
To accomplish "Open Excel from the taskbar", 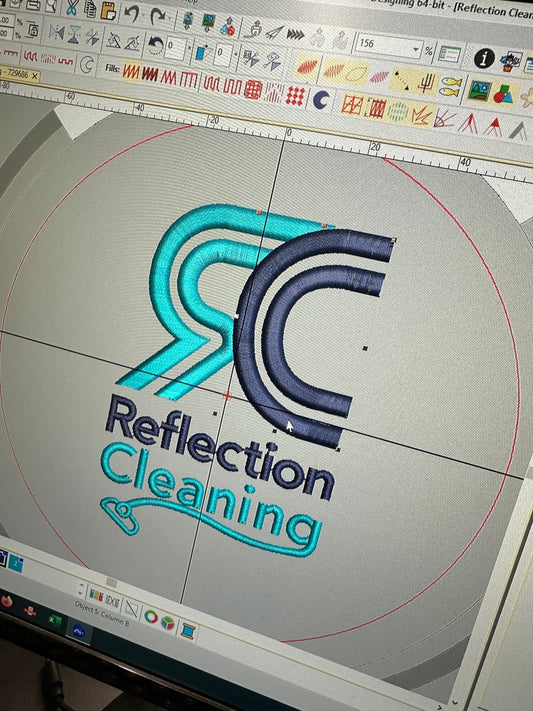I will [x=55, y=620].
